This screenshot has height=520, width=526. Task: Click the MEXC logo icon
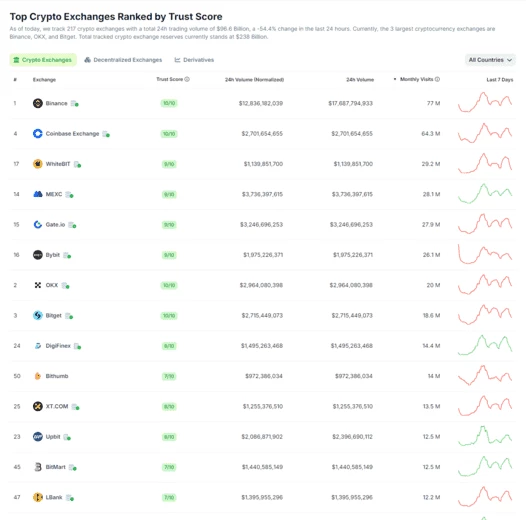(x=38, y=194)
